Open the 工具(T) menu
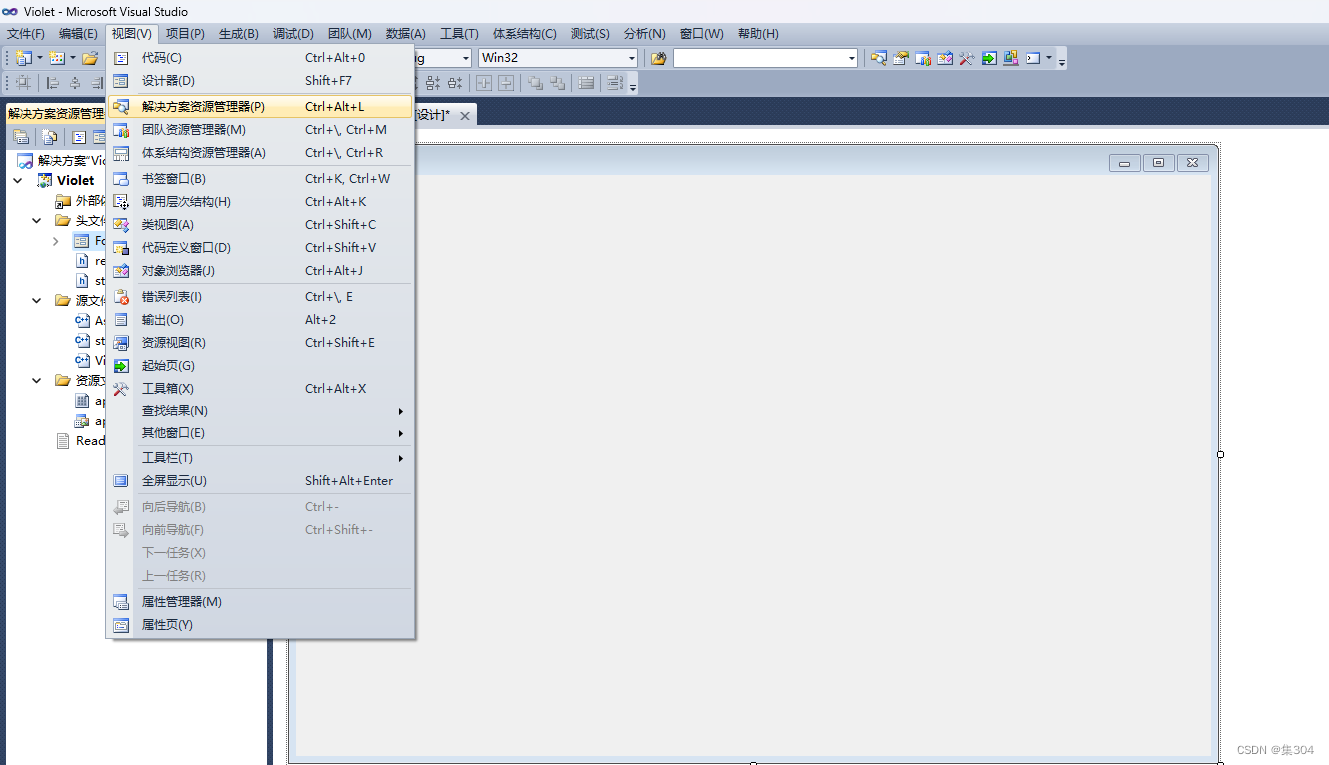 pyautogui.click(x=459, y=33)
